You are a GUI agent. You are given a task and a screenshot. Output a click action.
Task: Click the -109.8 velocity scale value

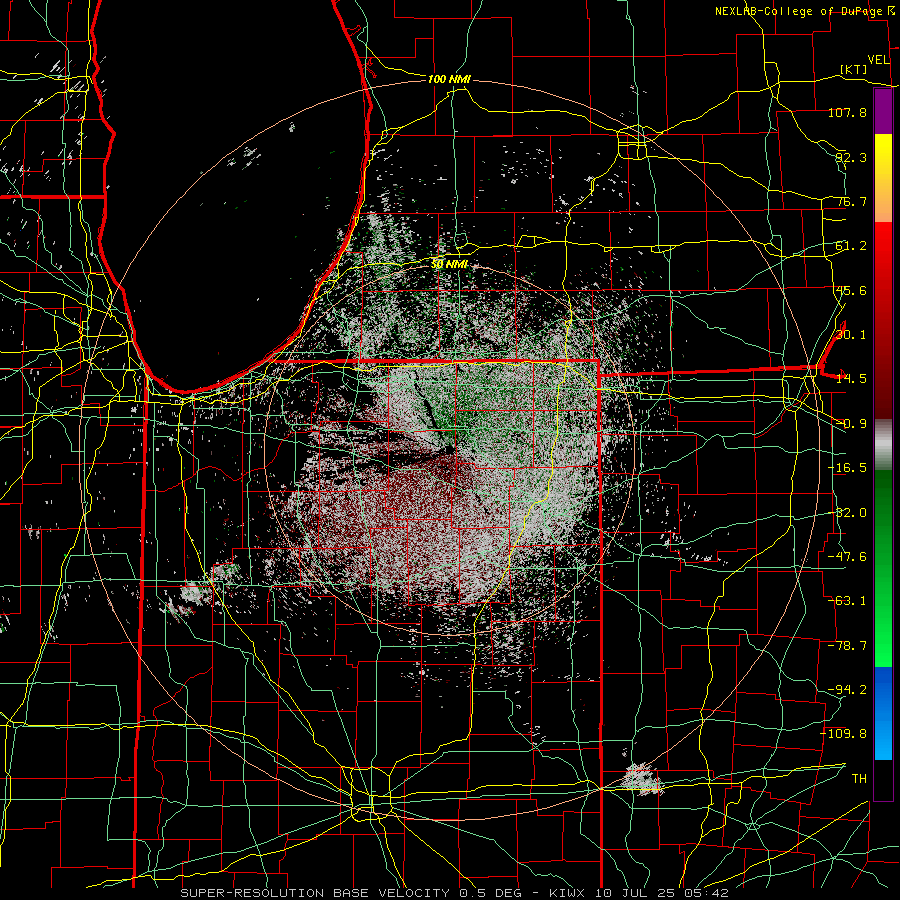(x=844, y=734)
